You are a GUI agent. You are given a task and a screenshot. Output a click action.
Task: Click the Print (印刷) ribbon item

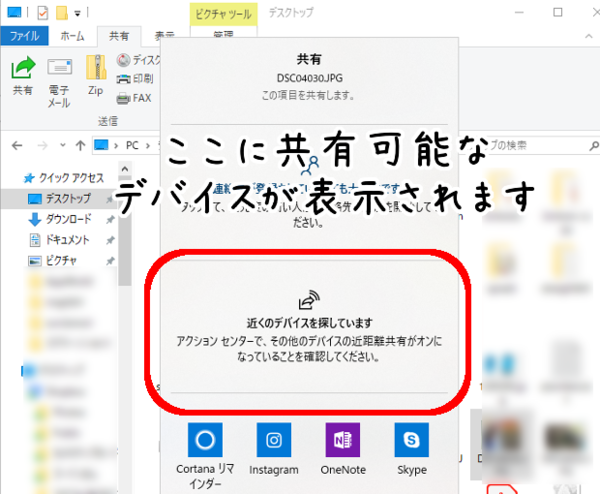(x=135, y=79)
